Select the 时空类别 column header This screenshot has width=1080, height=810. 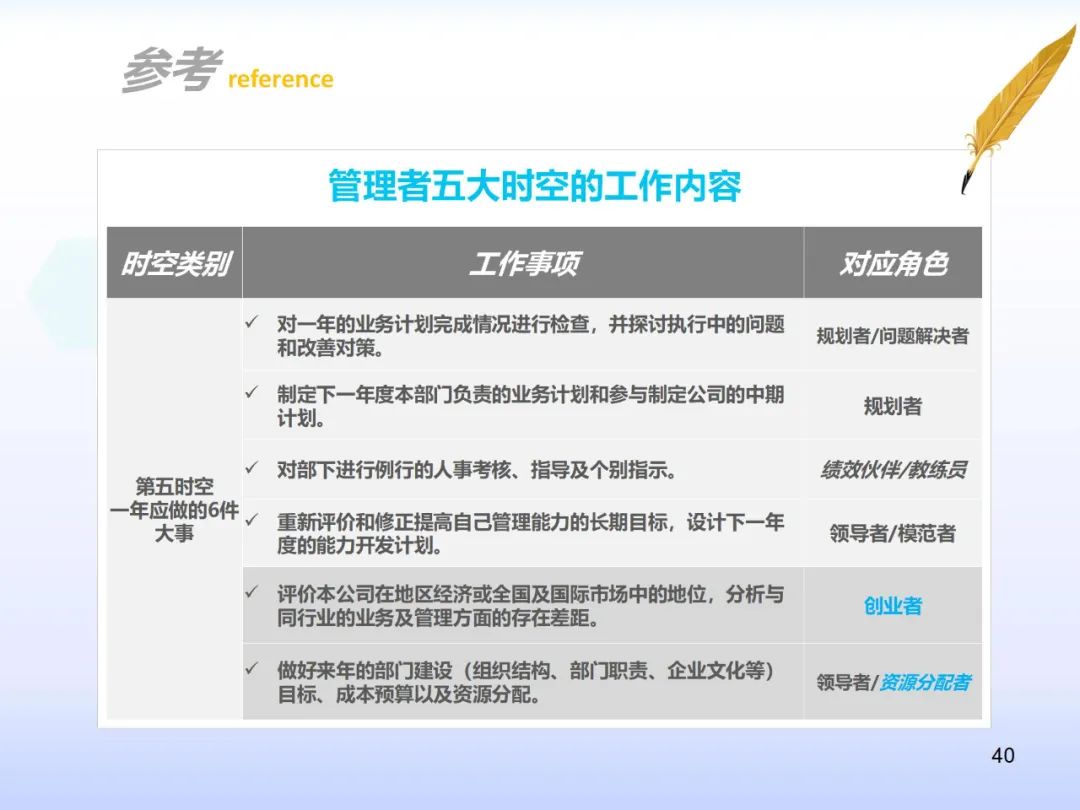175,263
